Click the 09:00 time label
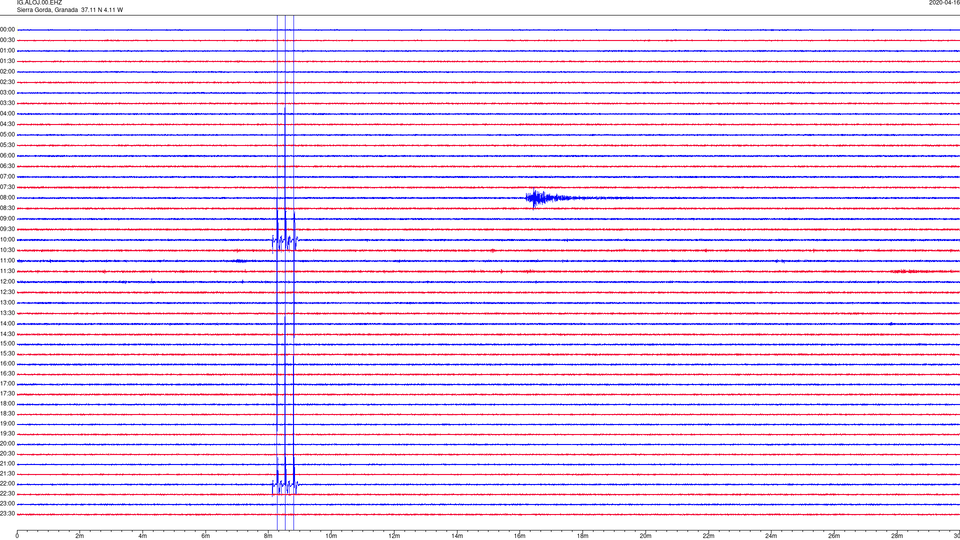Screen dimensions: 960x540 click(7, 219)
